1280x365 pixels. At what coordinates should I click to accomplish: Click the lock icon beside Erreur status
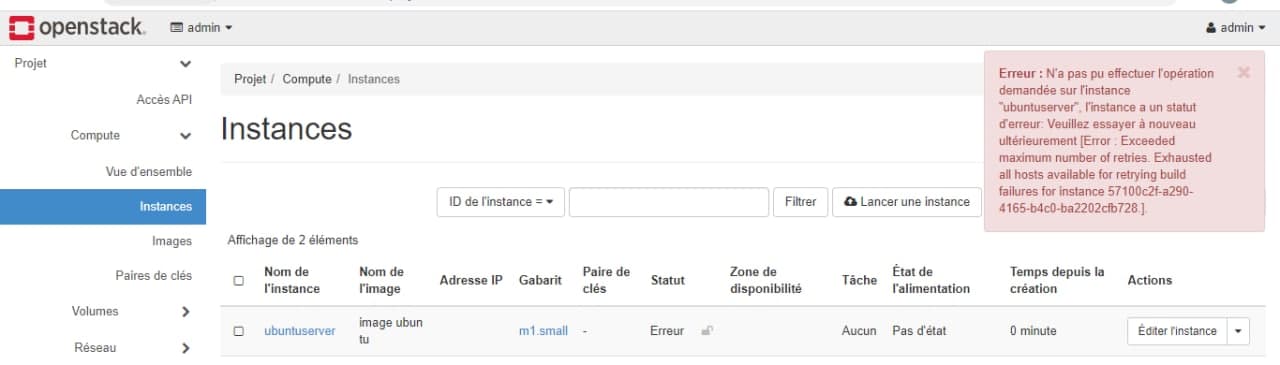coord(707,330)
